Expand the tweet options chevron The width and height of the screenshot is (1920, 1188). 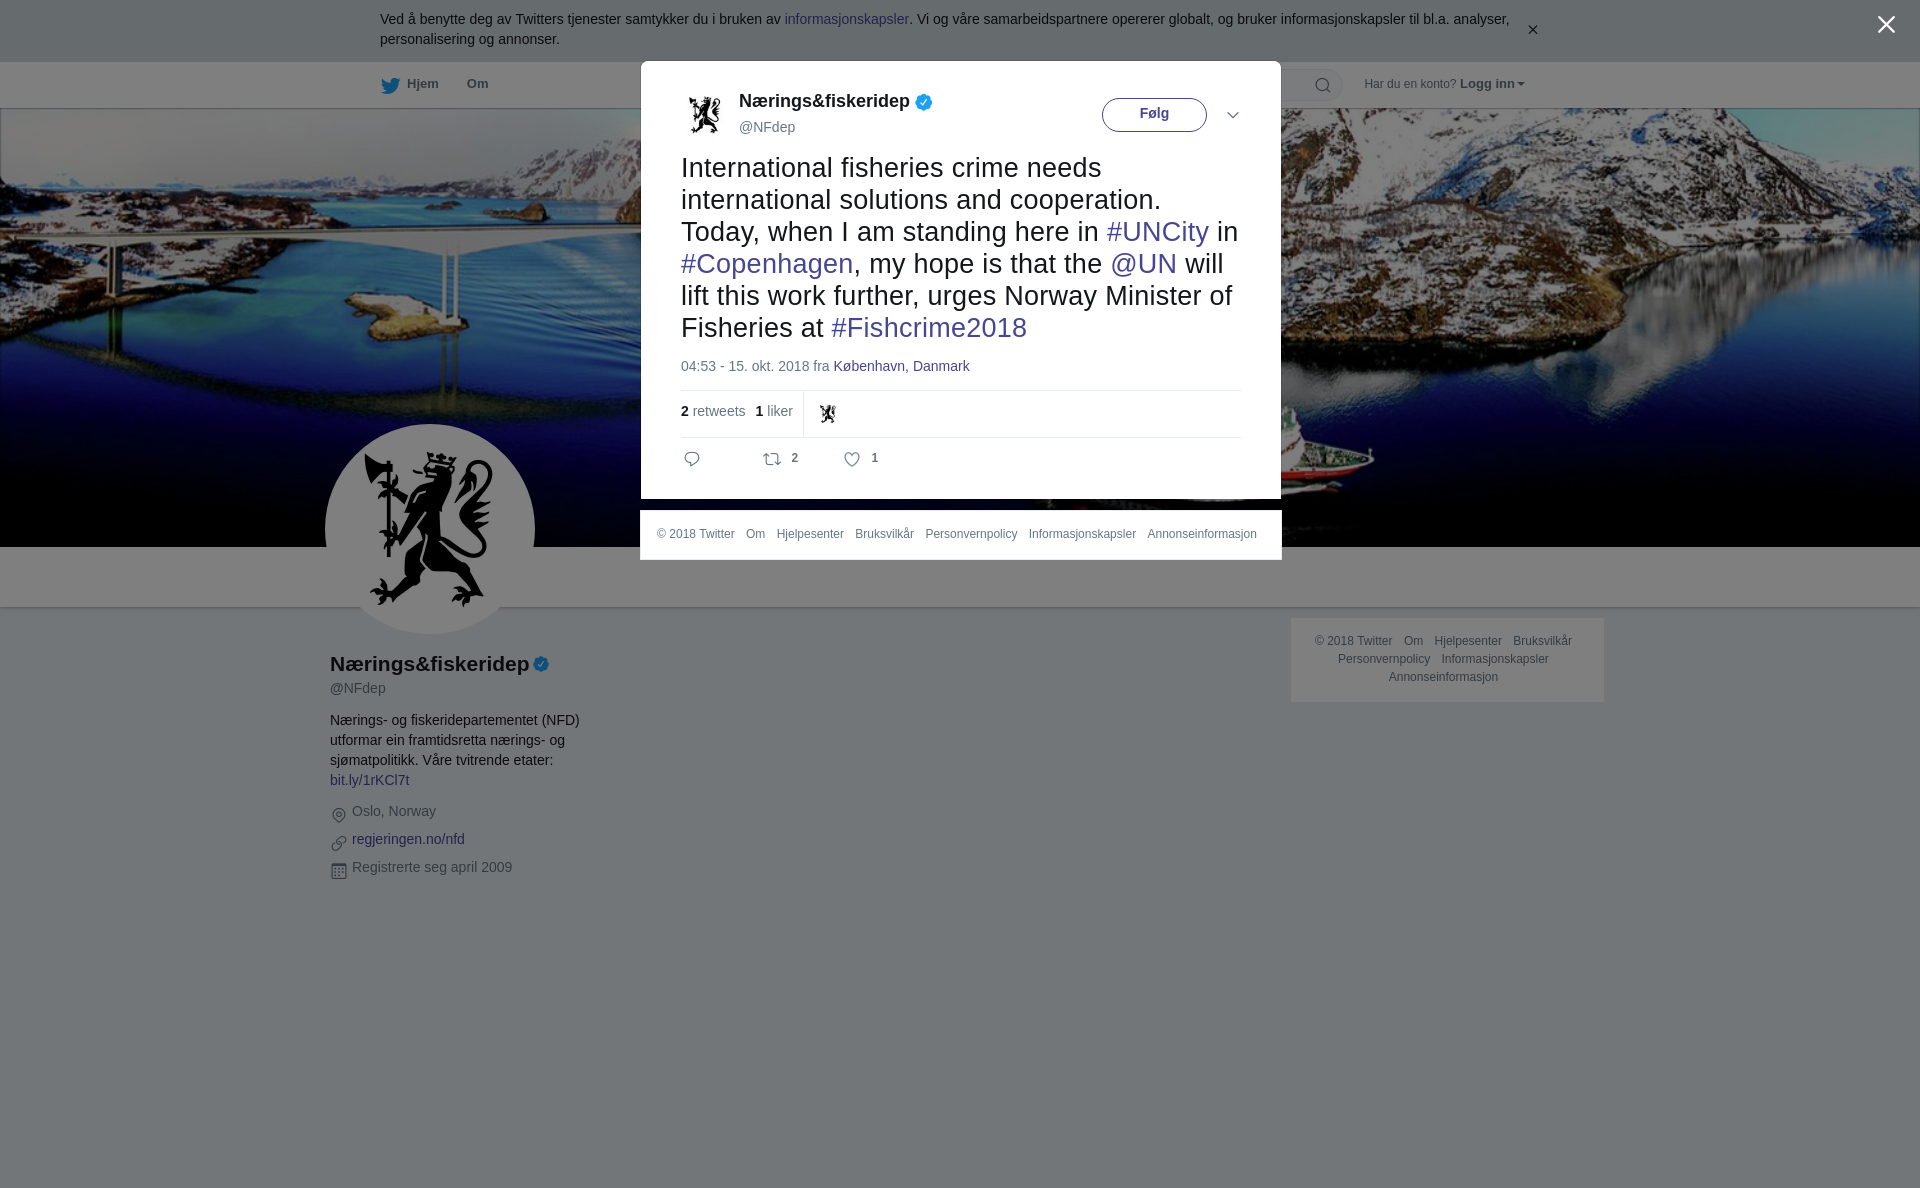pos(1233,115)
